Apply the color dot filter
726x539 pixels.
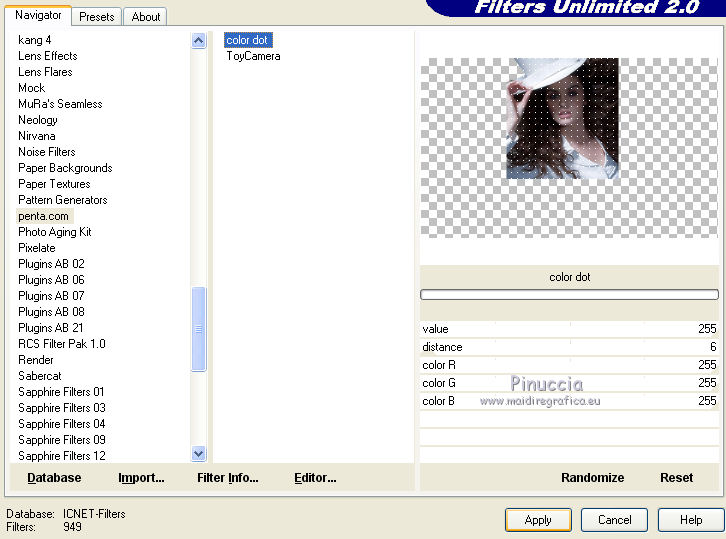click(x=538, y=520)
